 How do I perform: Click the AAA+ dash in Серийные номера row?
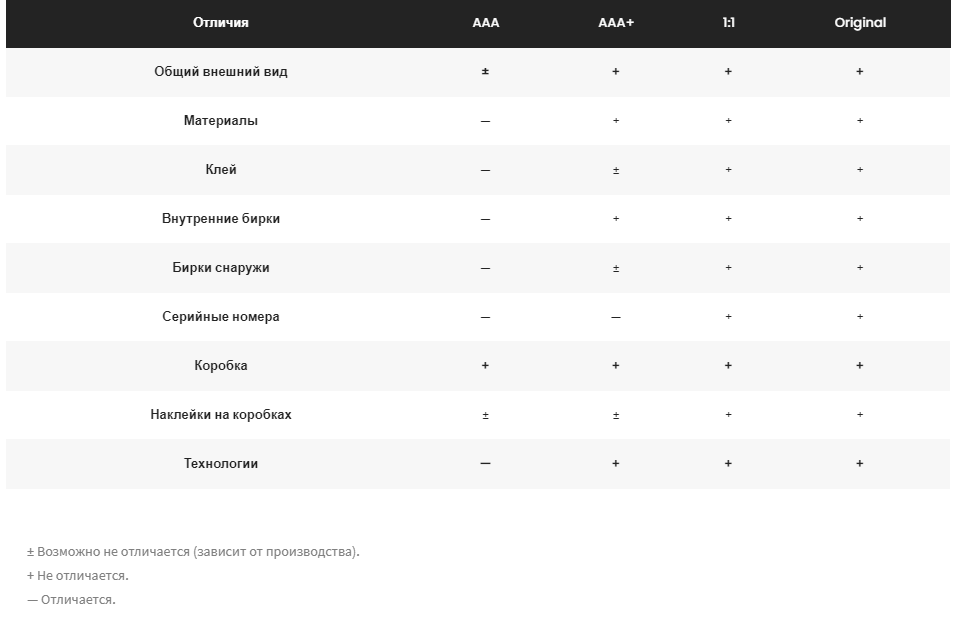point(616,317)
